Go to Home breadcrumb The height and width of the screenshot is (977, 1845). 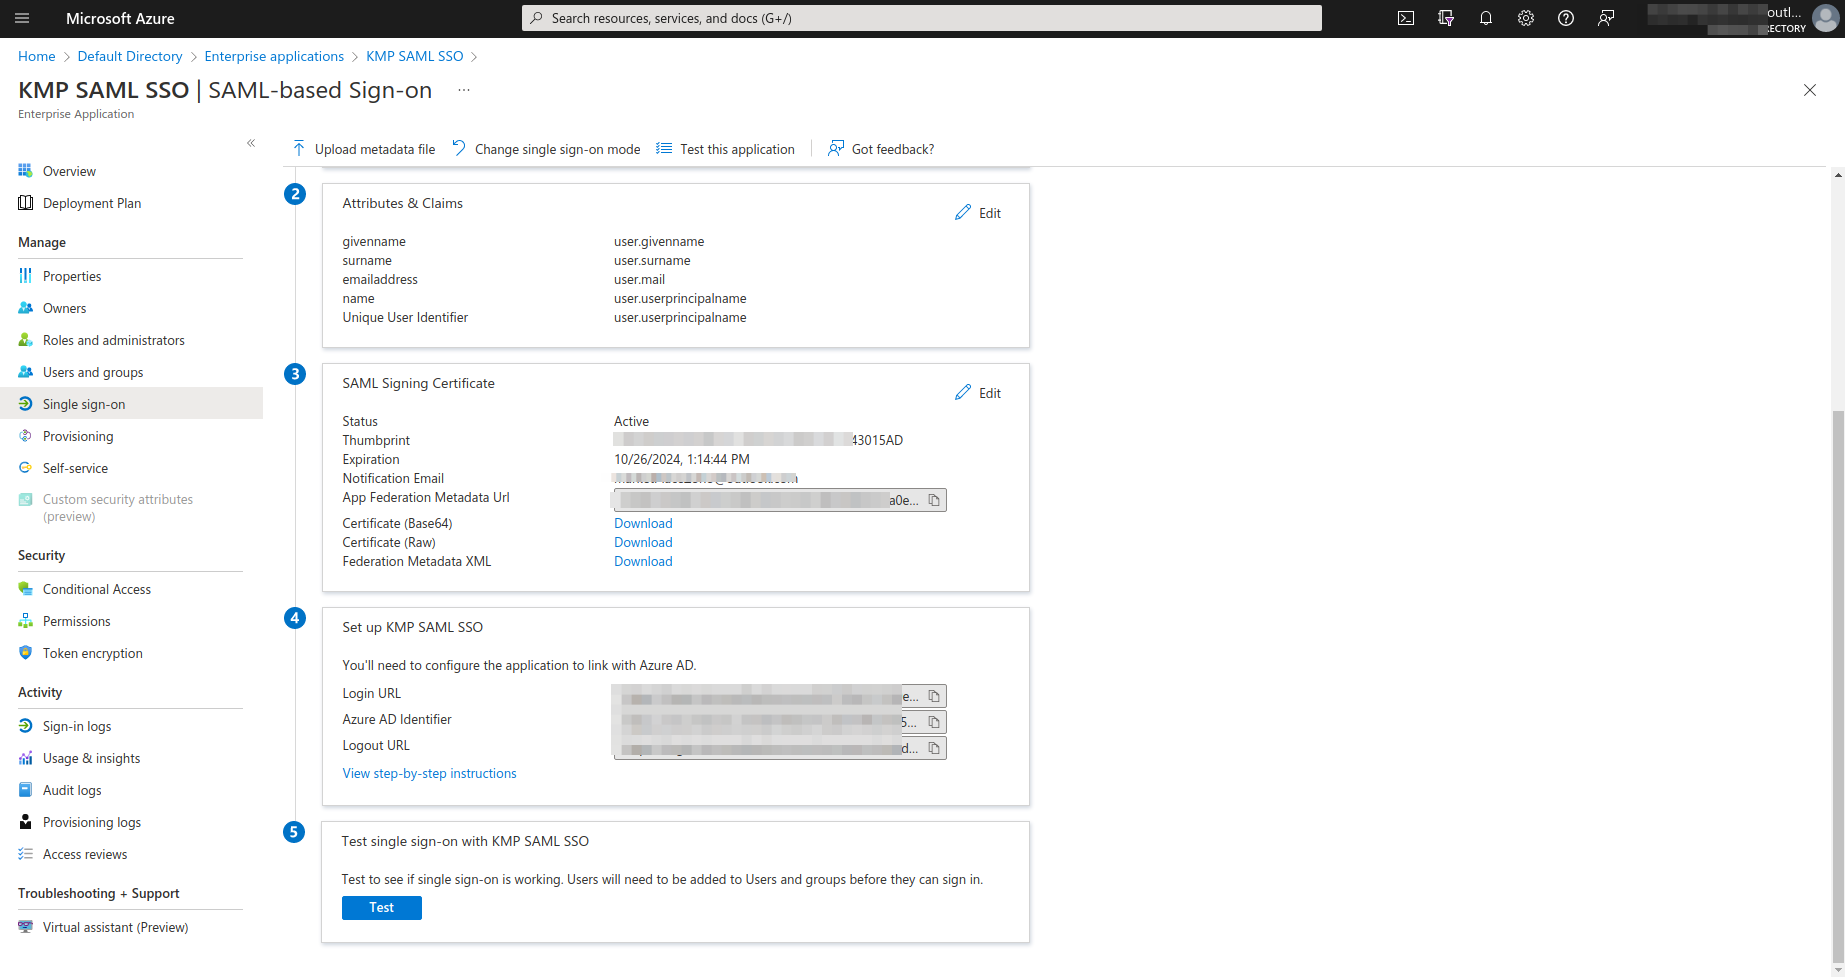[x=37, y=56]
